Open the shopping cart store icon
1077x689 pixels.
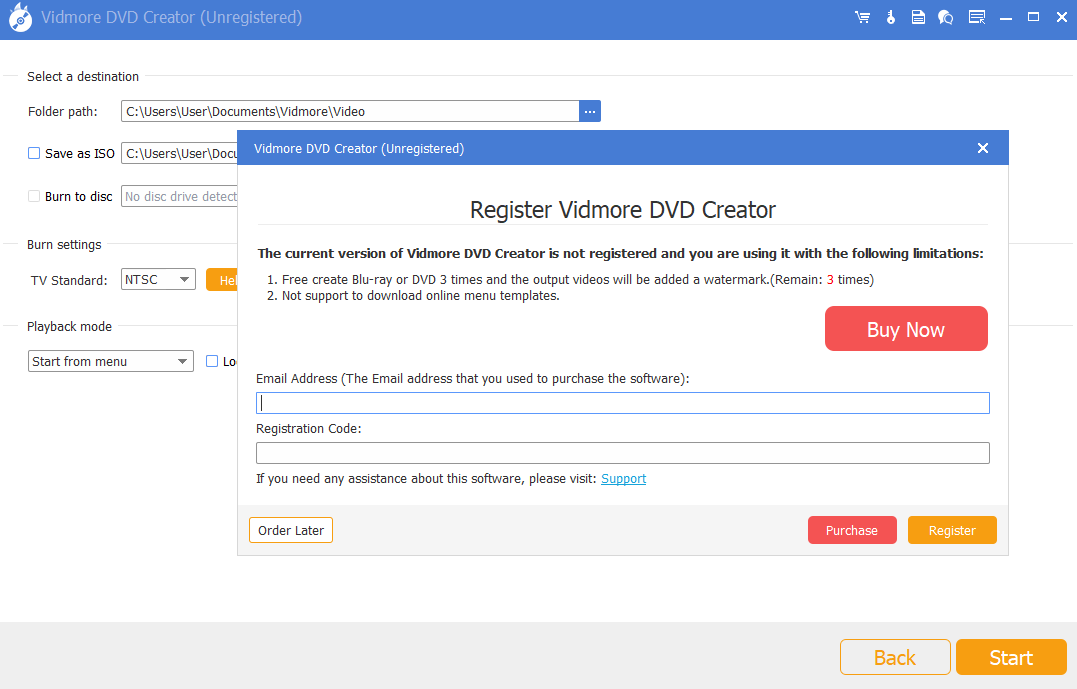[862, 17]
